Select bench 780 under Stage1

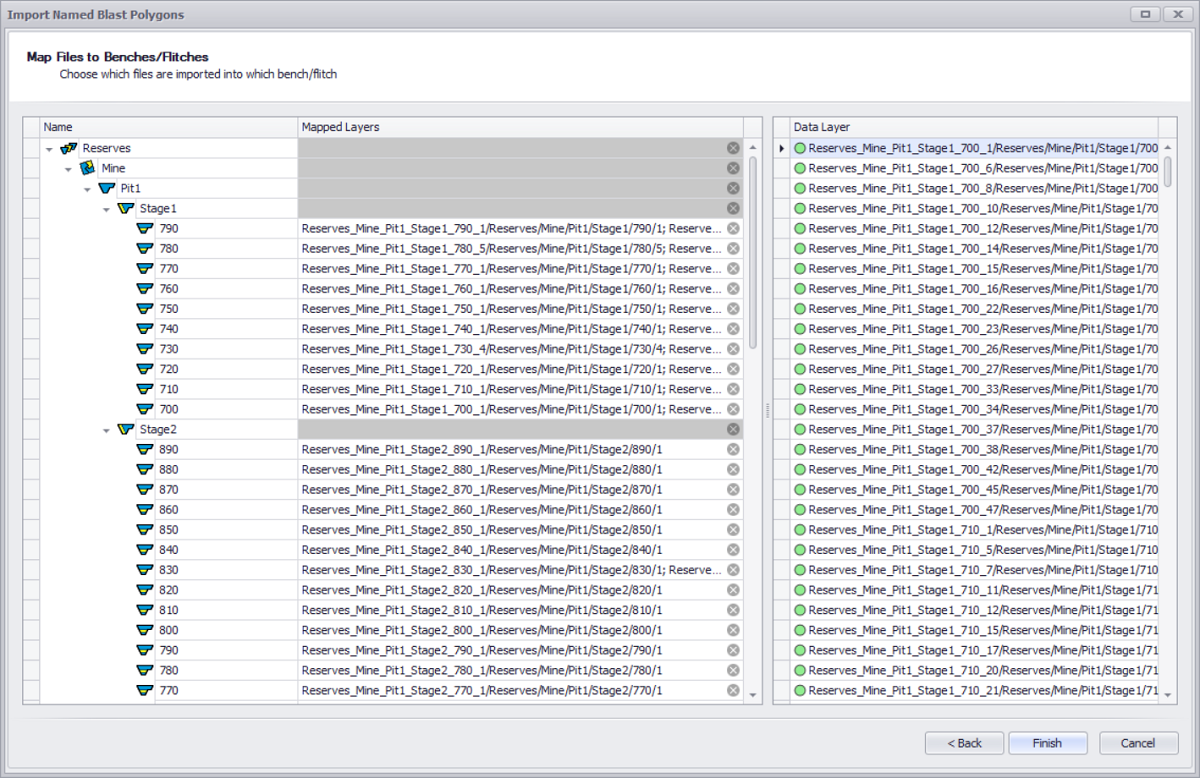(x=169, y=248)
